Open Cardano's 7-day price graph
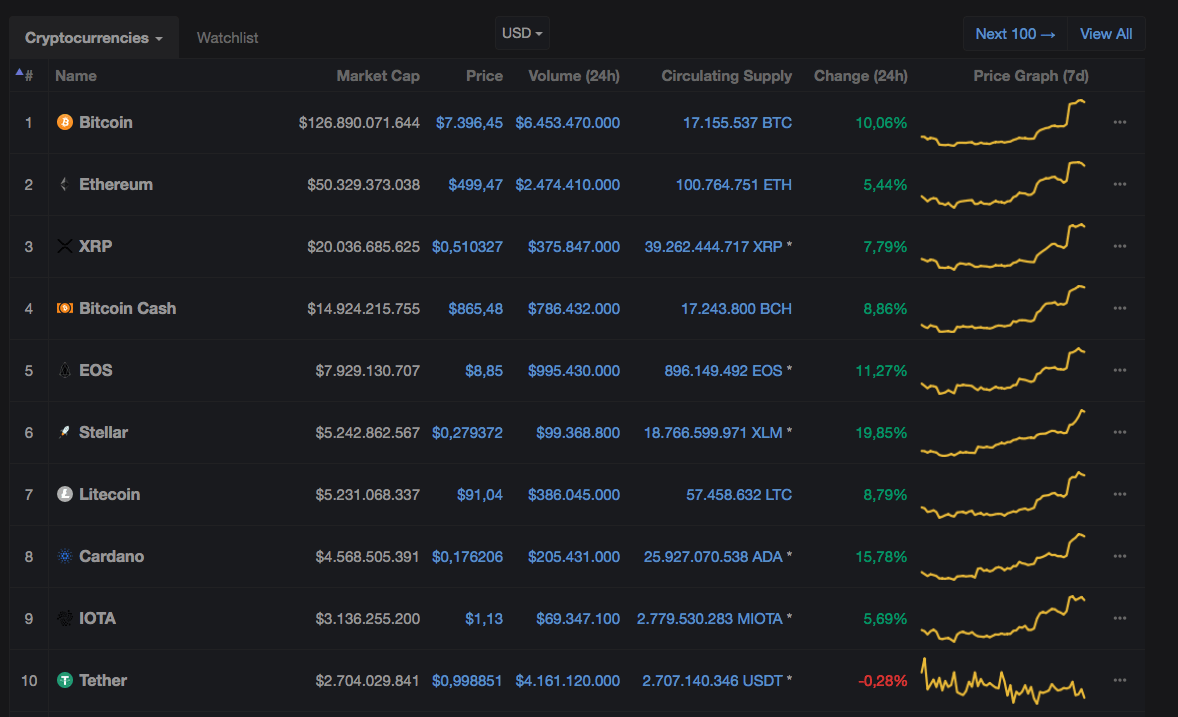Image resolution: width=1178 pixels, height=717 pixels. [x=1003, y=556]
